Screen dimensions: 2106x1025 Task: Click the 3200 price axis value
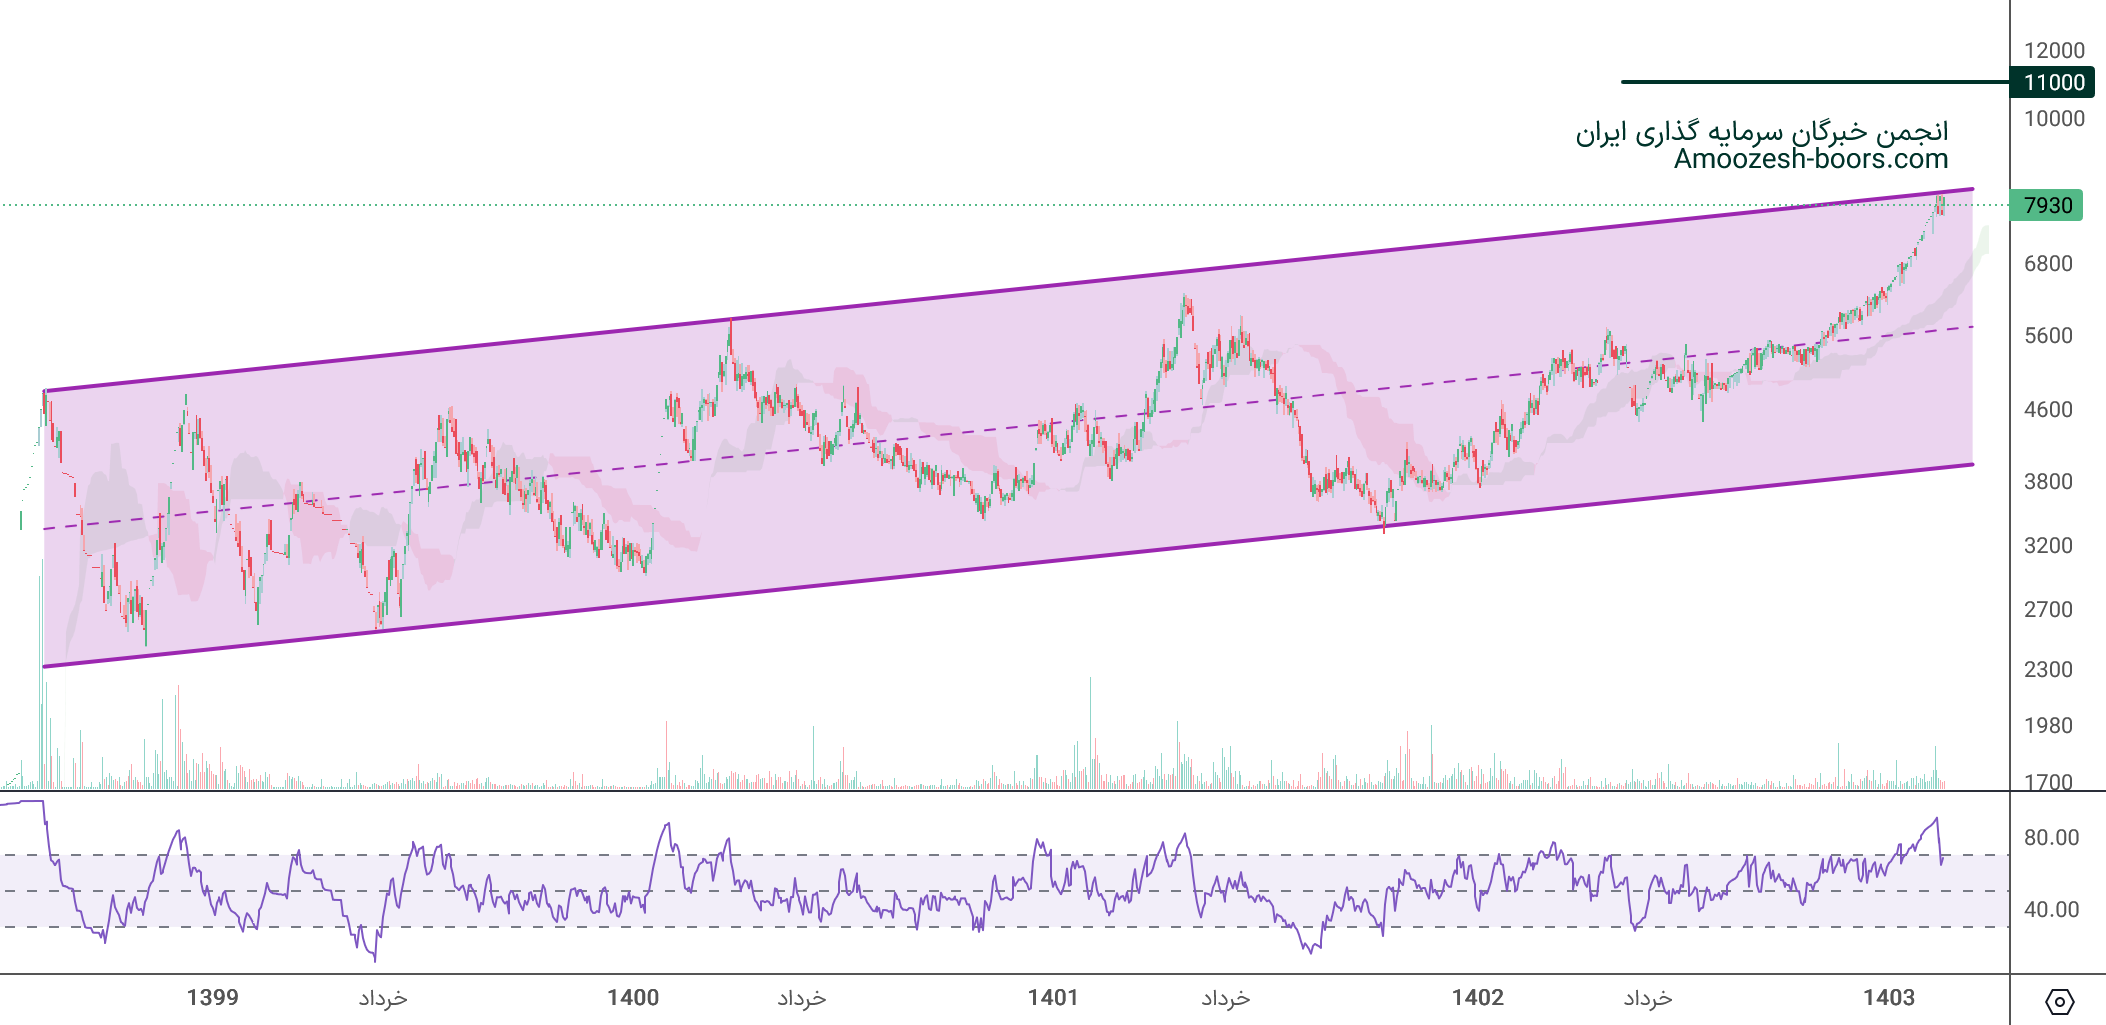coord(2048,545)
